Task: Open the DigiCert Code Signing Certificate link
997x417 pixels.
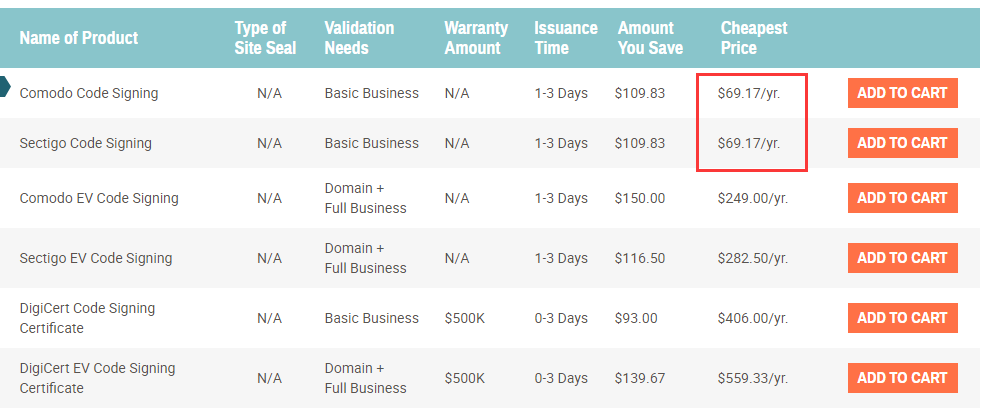Action: click(87, 318)
